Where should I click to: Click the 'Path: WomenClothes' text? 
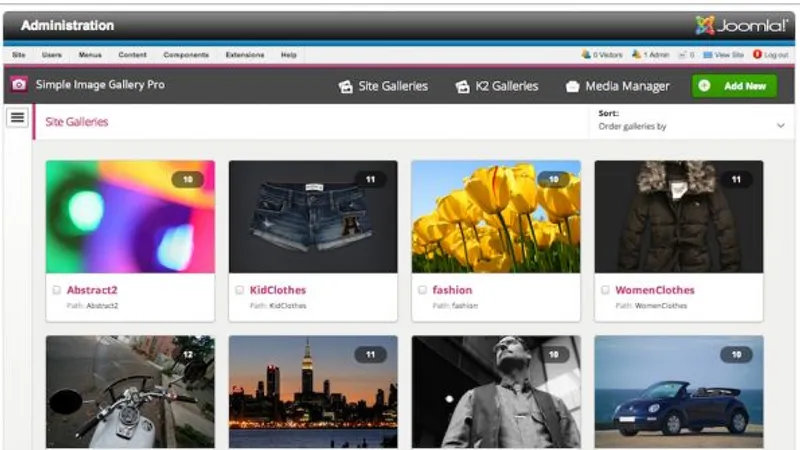click(x=651, y=306)
